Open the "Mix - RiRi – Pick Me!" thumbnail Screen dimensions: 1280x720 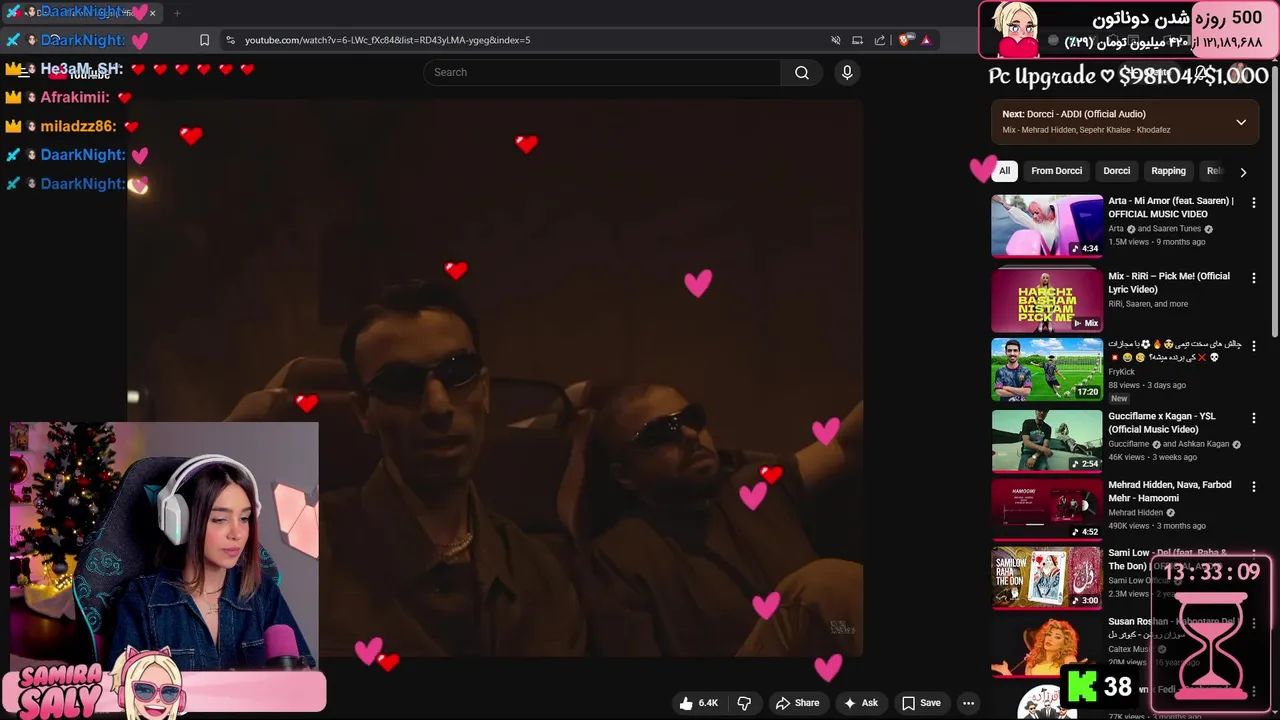coord(1047,298)
